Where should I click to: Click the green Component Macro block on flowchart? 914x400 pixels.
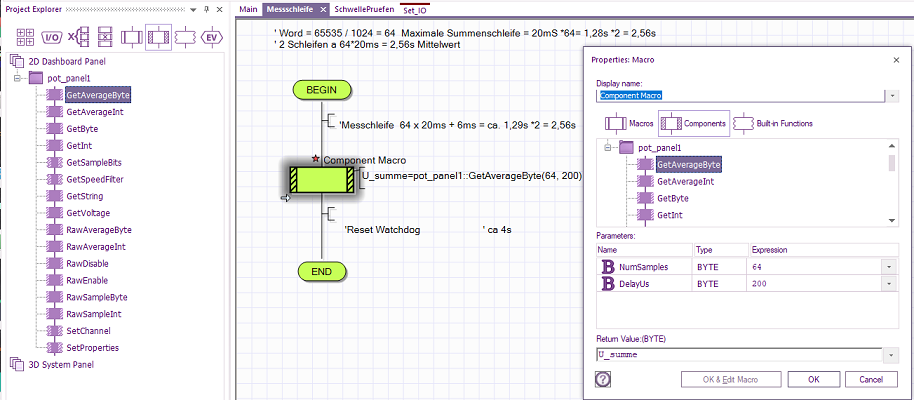coord(321,180)
